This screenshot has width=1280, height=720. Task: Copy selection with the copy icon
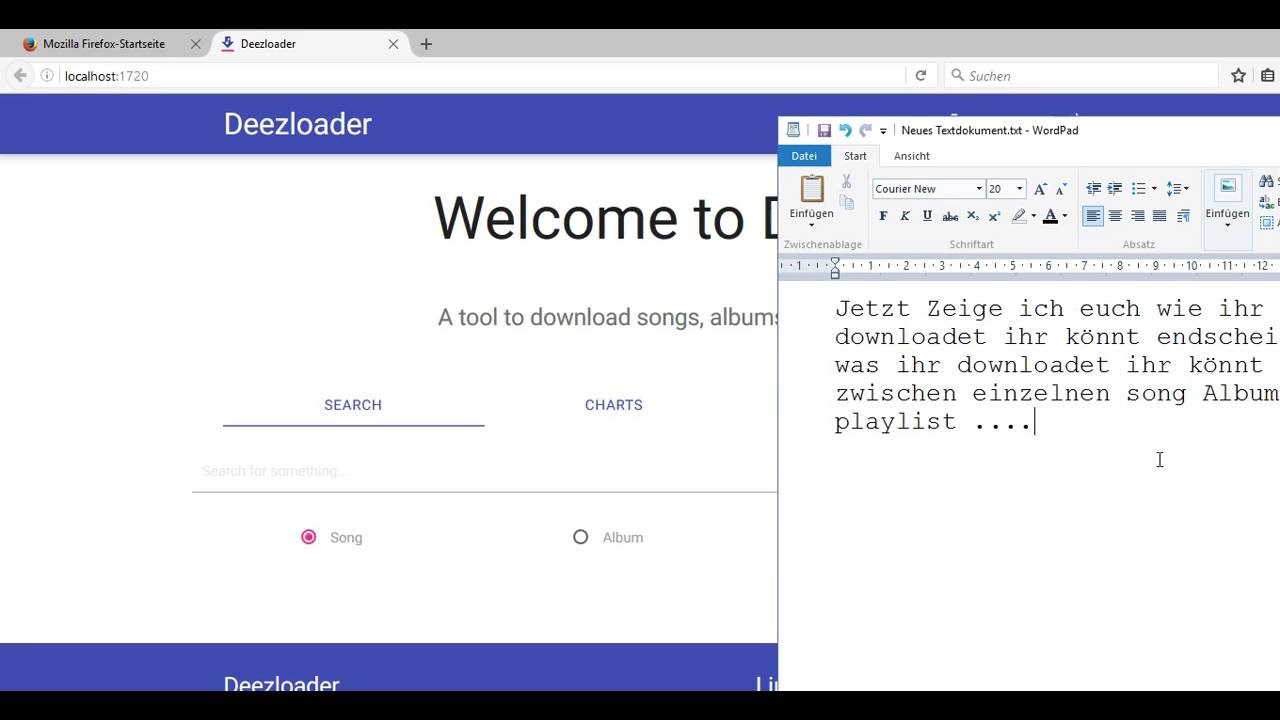click(x=846, y=203)
